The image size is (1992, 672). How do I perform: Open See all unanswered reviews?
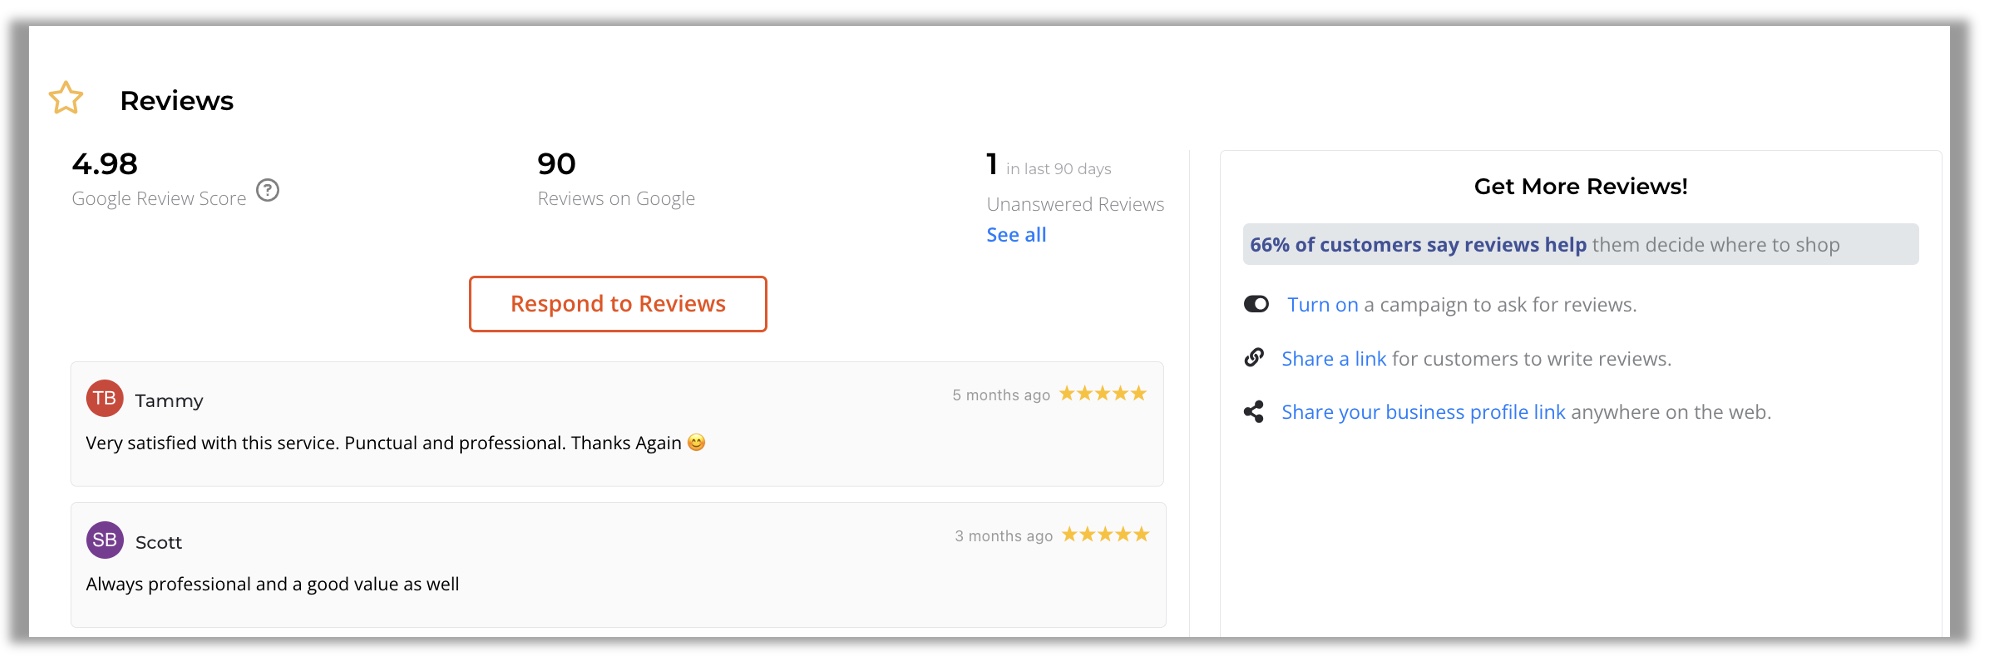[1016, 235]
